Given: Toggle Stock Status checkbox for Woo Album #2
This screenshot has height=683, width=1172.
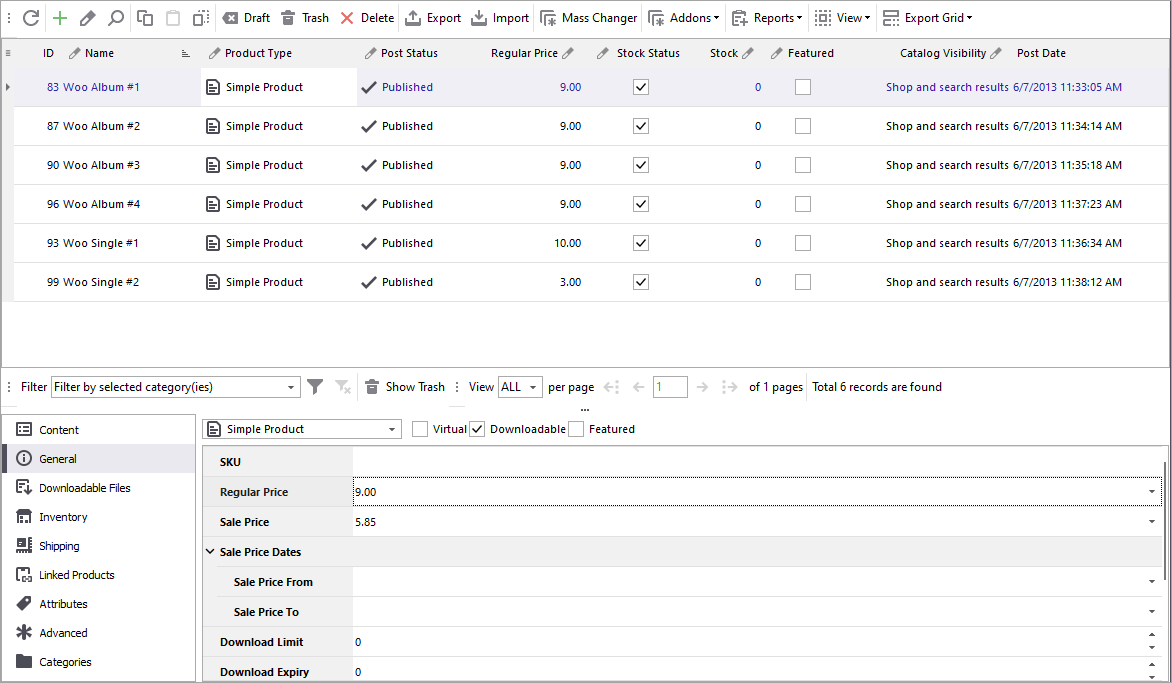Looking at the screenshot, I should [x=641, y=126].
